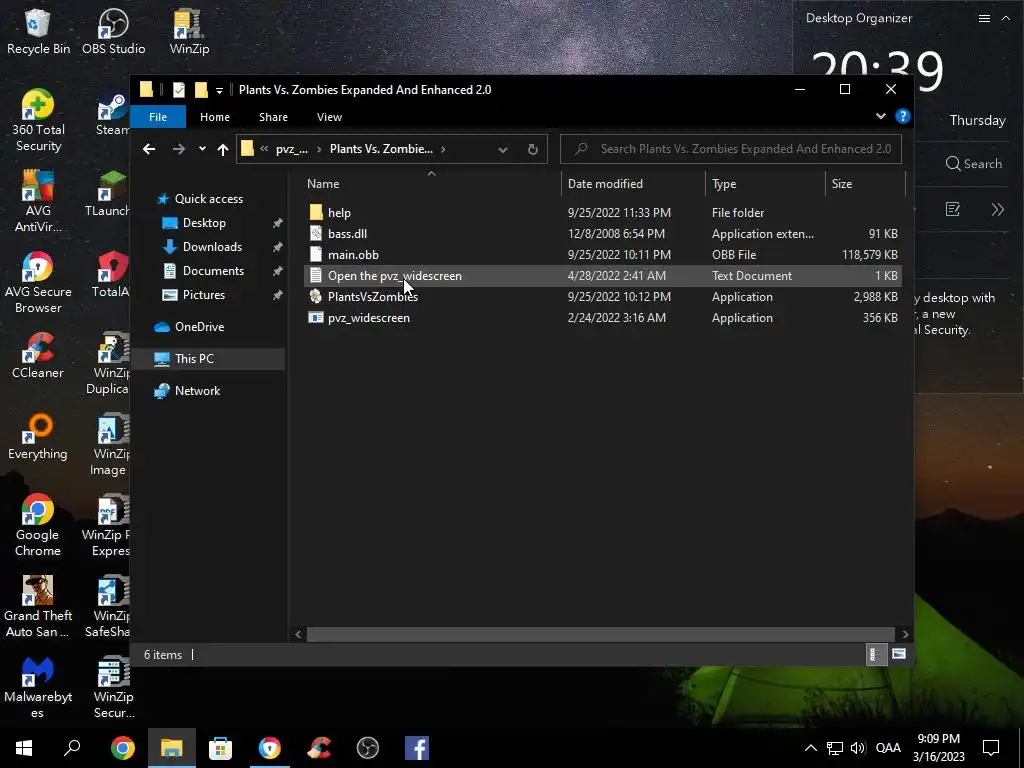
Task: Select the pvz_widescreen application icon
Action: click(x=316, y=317)
